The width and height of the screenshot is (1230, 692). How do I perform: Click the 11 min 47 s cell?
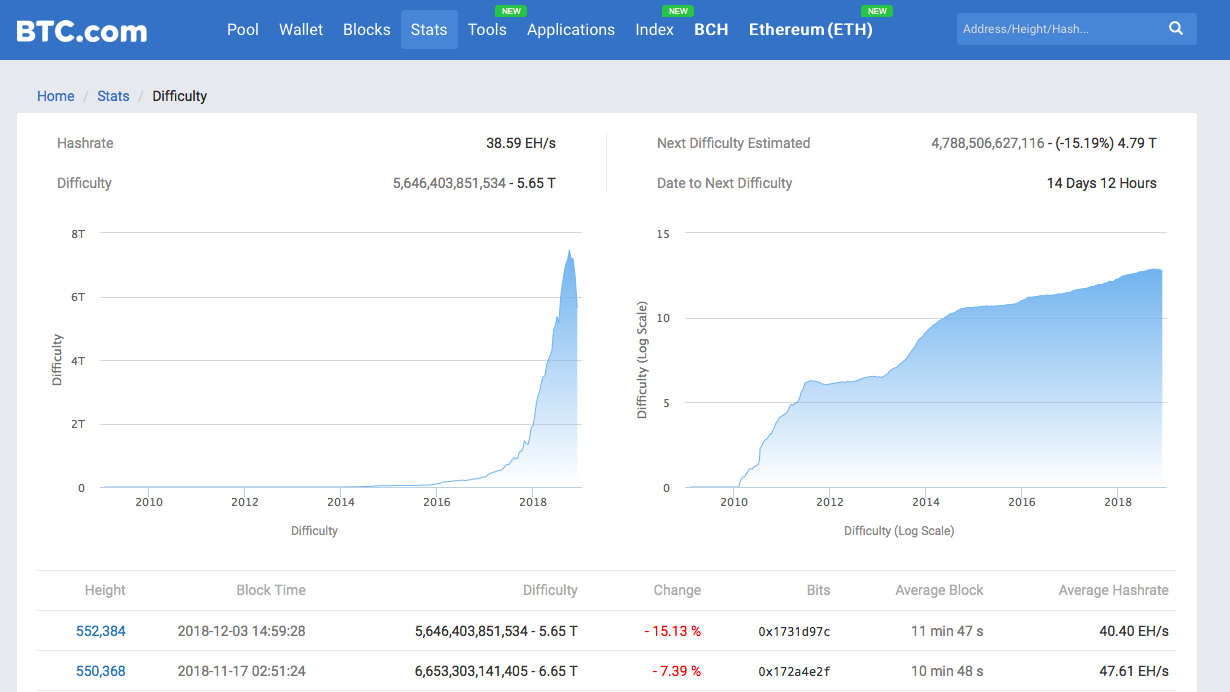(x=946, y=631)
